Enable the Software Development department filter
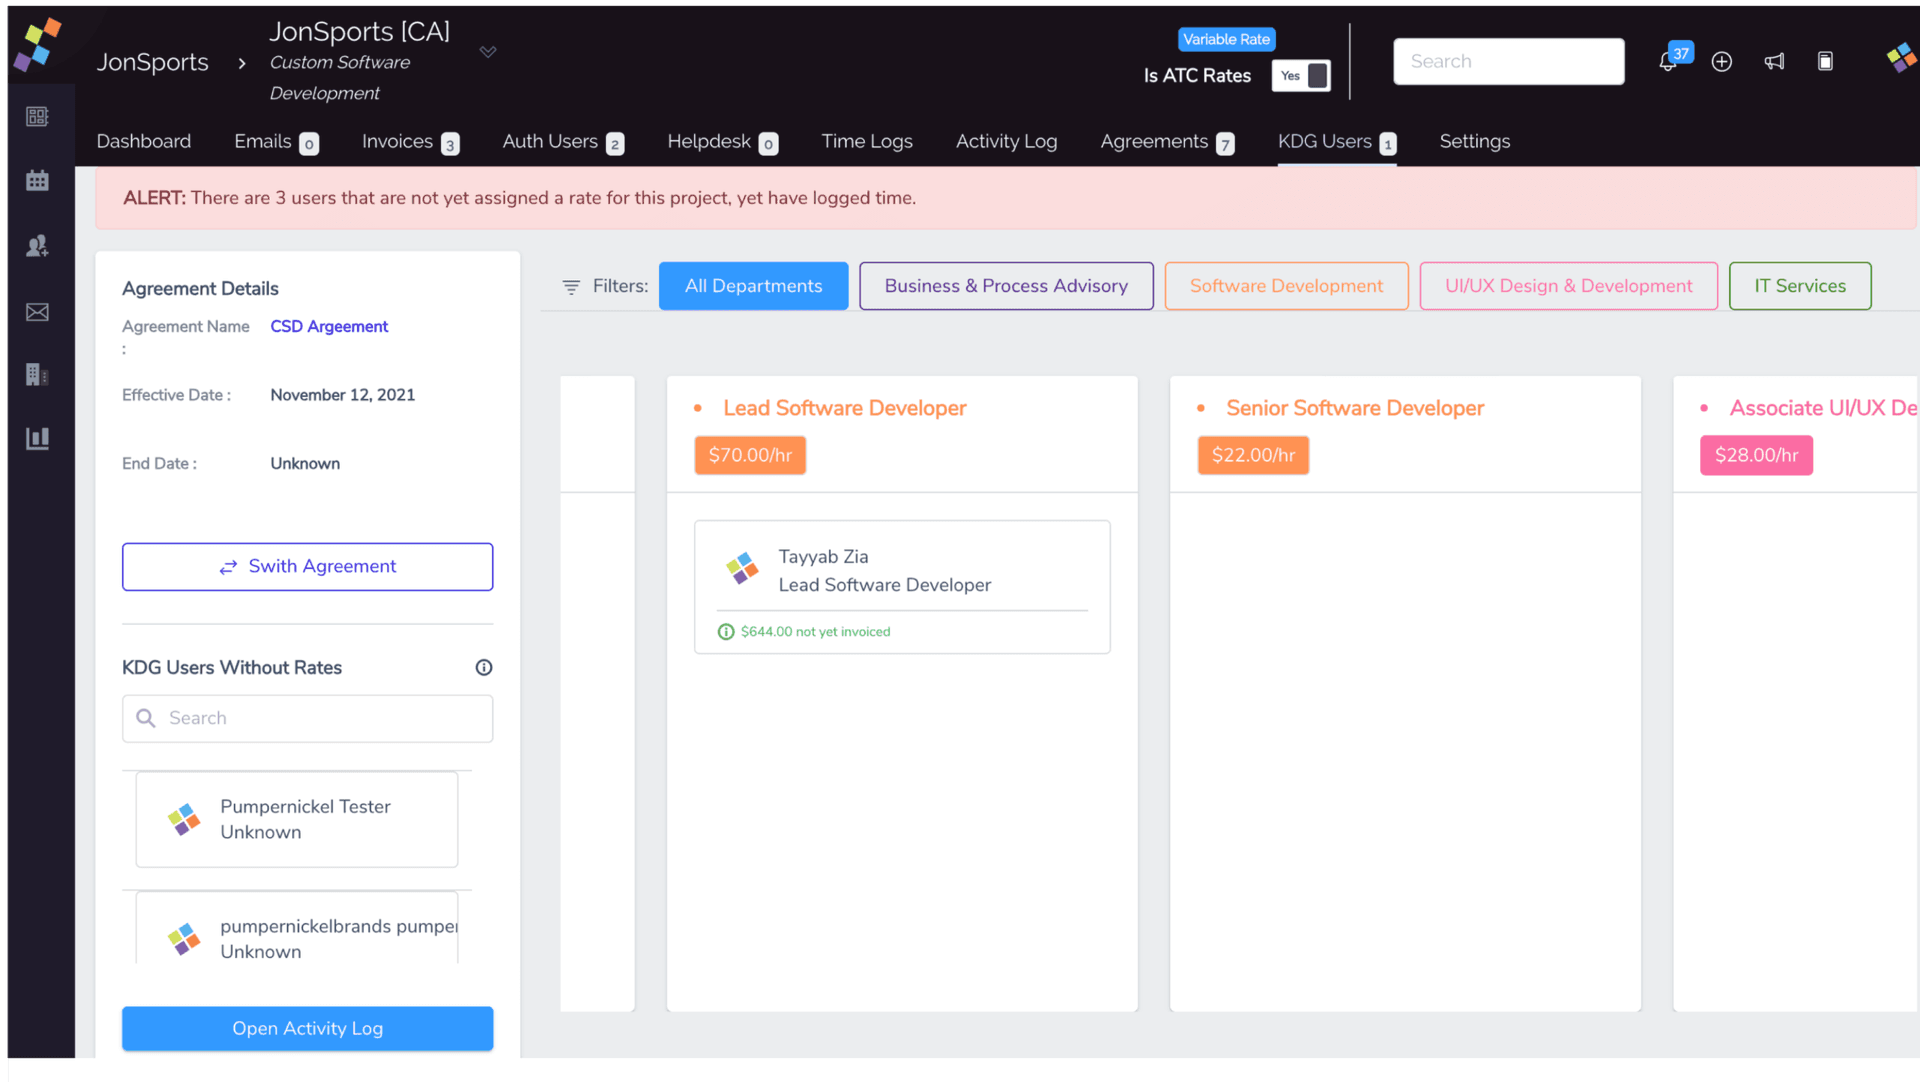Image resolution: width=1920 pixels, height=1082 pixels. point(1286,286)
